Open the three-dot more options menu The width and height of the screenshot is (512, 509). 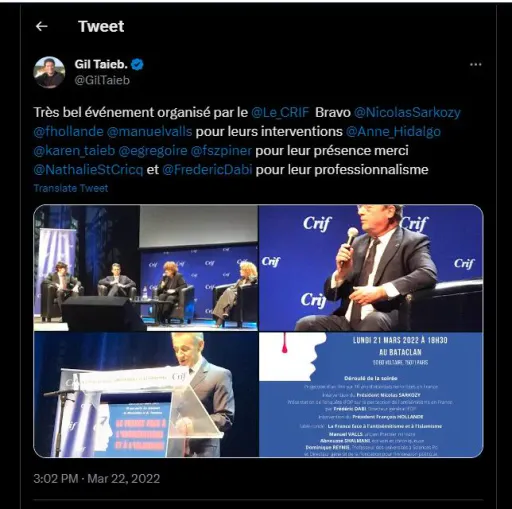click(475, 64)
